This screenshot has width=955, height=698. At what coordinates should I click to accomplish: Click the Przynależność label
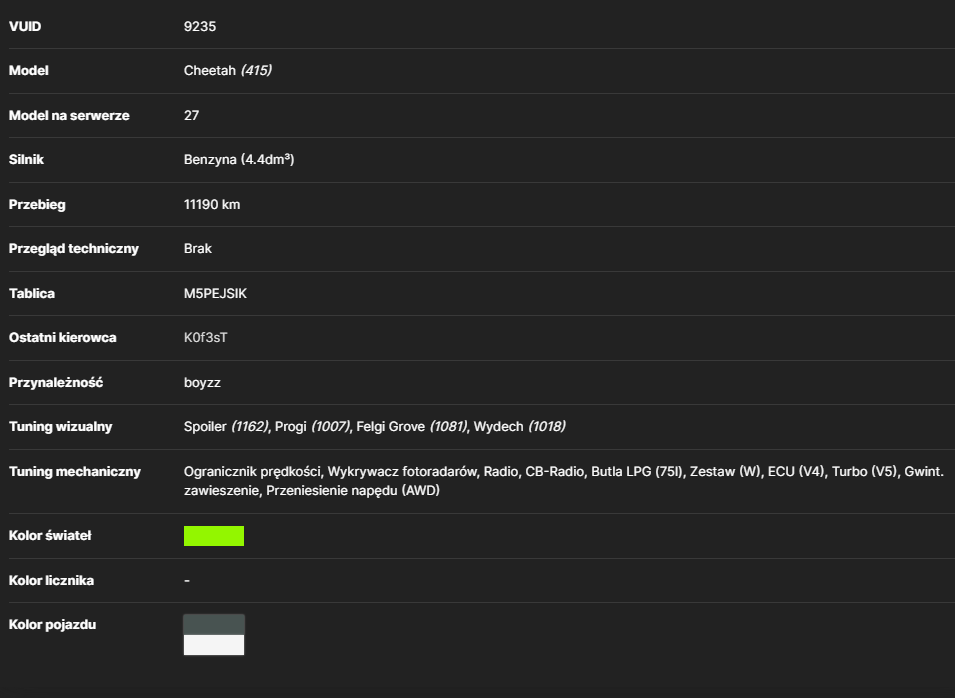(x=55, y=382)
